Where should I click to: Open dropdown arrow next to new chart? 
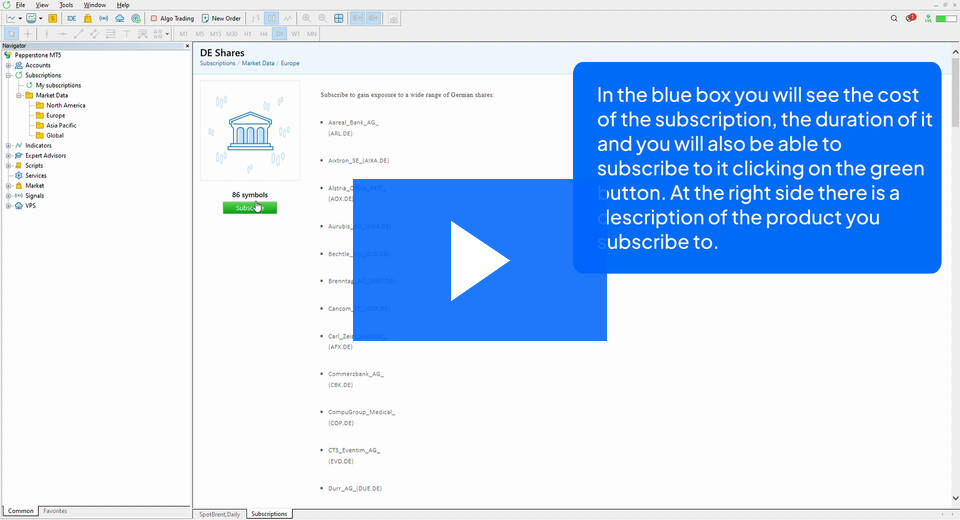click(x=20, y=18)
